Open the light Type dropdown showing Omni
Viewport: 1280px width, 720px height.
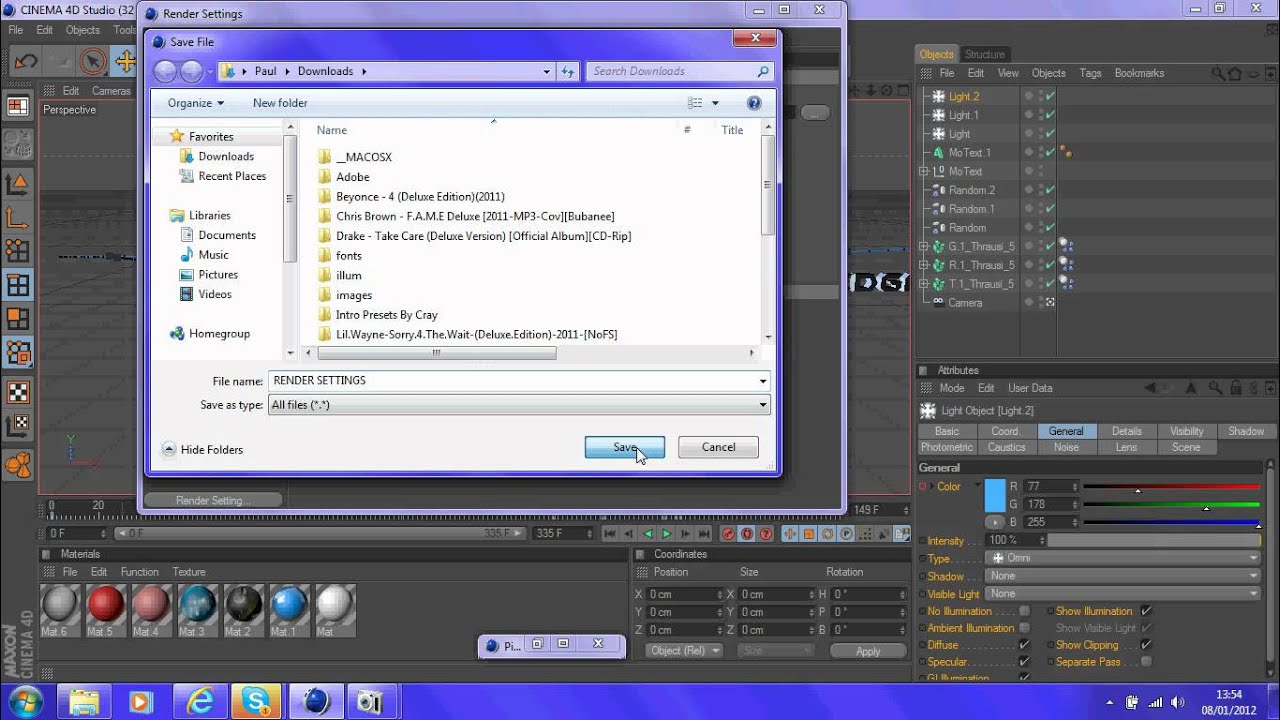point(1123,558)
